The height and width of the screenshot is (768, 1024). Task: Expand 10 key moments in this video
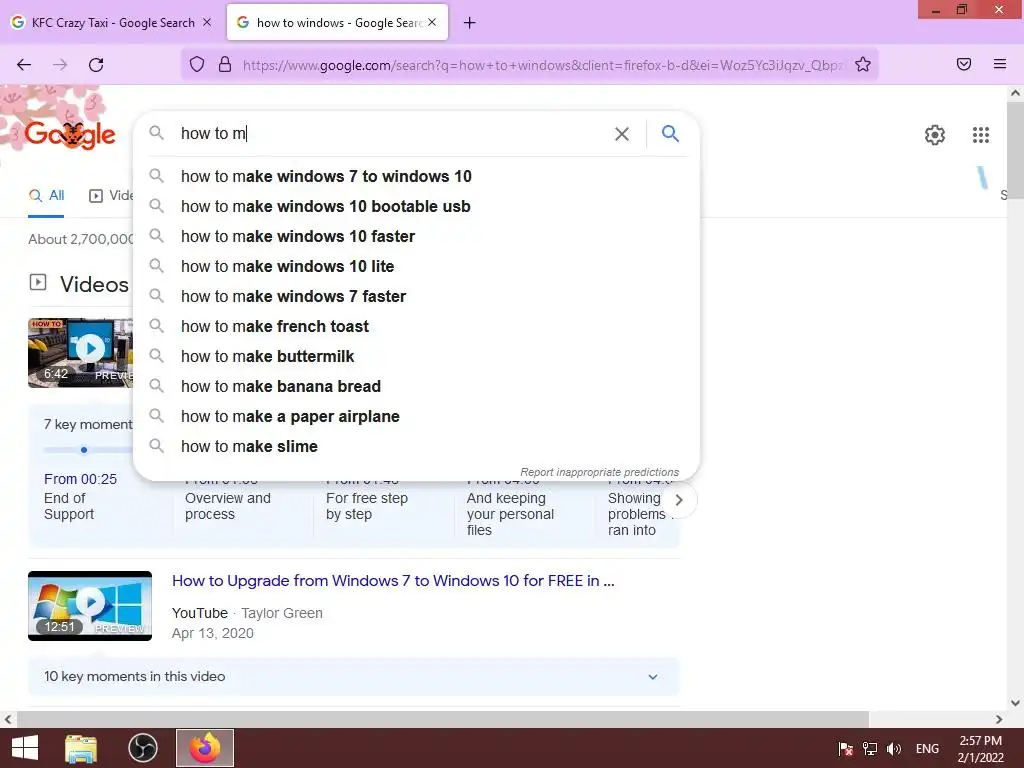[353, 677]
